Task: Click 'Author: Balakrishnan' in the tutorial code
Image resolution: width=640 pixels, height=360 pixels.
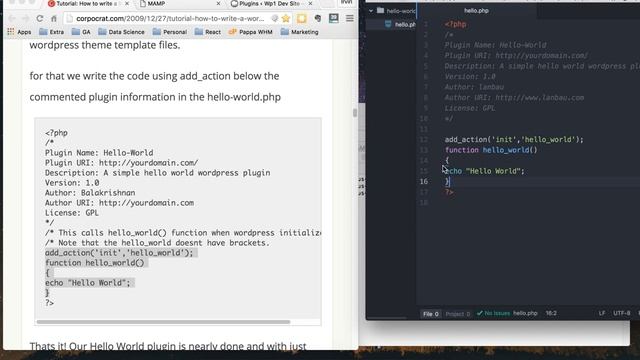Action: pos(90,193)
